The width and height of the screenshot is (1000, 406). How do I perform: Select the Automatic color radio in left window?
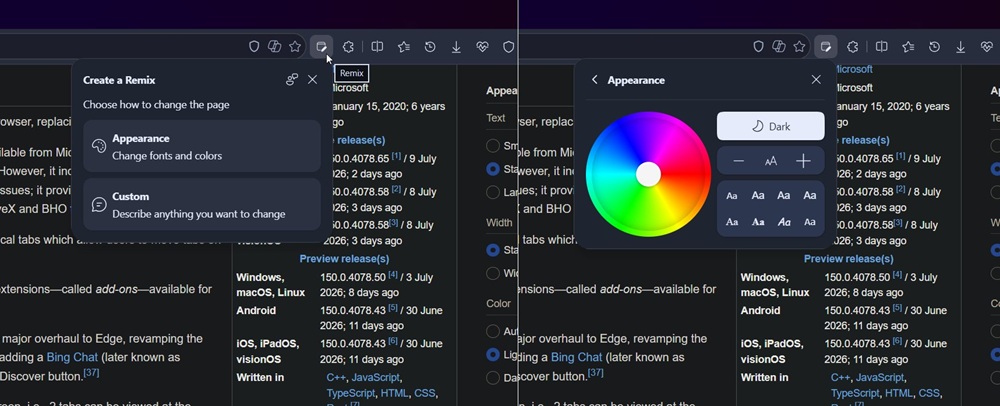click(492, 331)
